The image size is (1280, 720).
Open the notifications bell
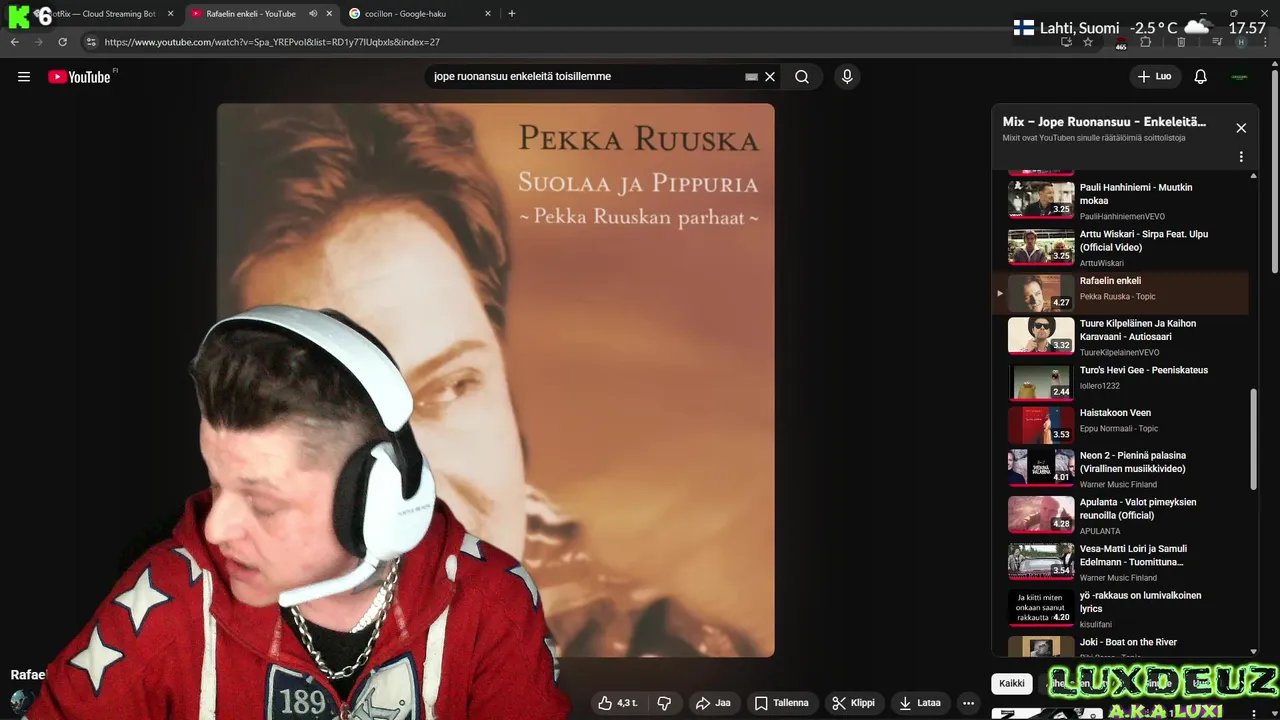(x=1201, y=77)
